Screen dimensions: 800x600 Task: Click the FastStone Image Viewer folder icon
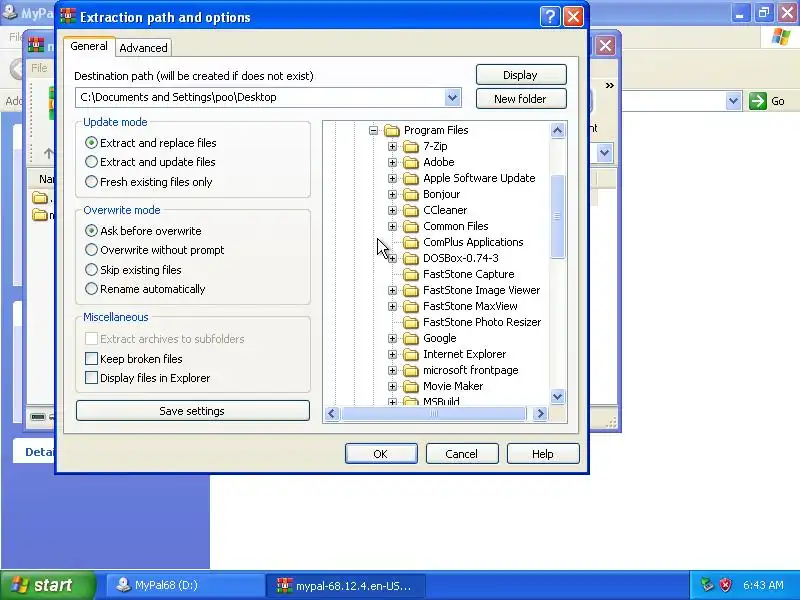(411, 290)
